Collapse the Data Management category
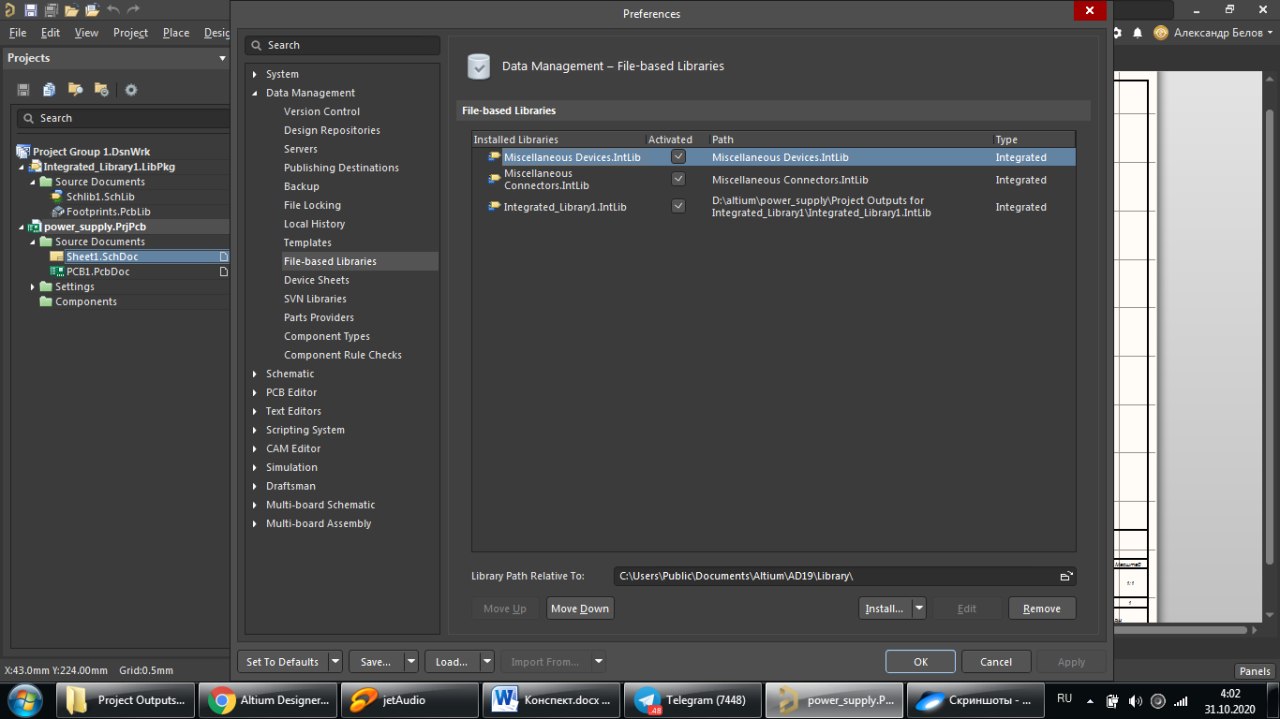The height and width of the screenshot is (719, 1280). click(255, 93)
